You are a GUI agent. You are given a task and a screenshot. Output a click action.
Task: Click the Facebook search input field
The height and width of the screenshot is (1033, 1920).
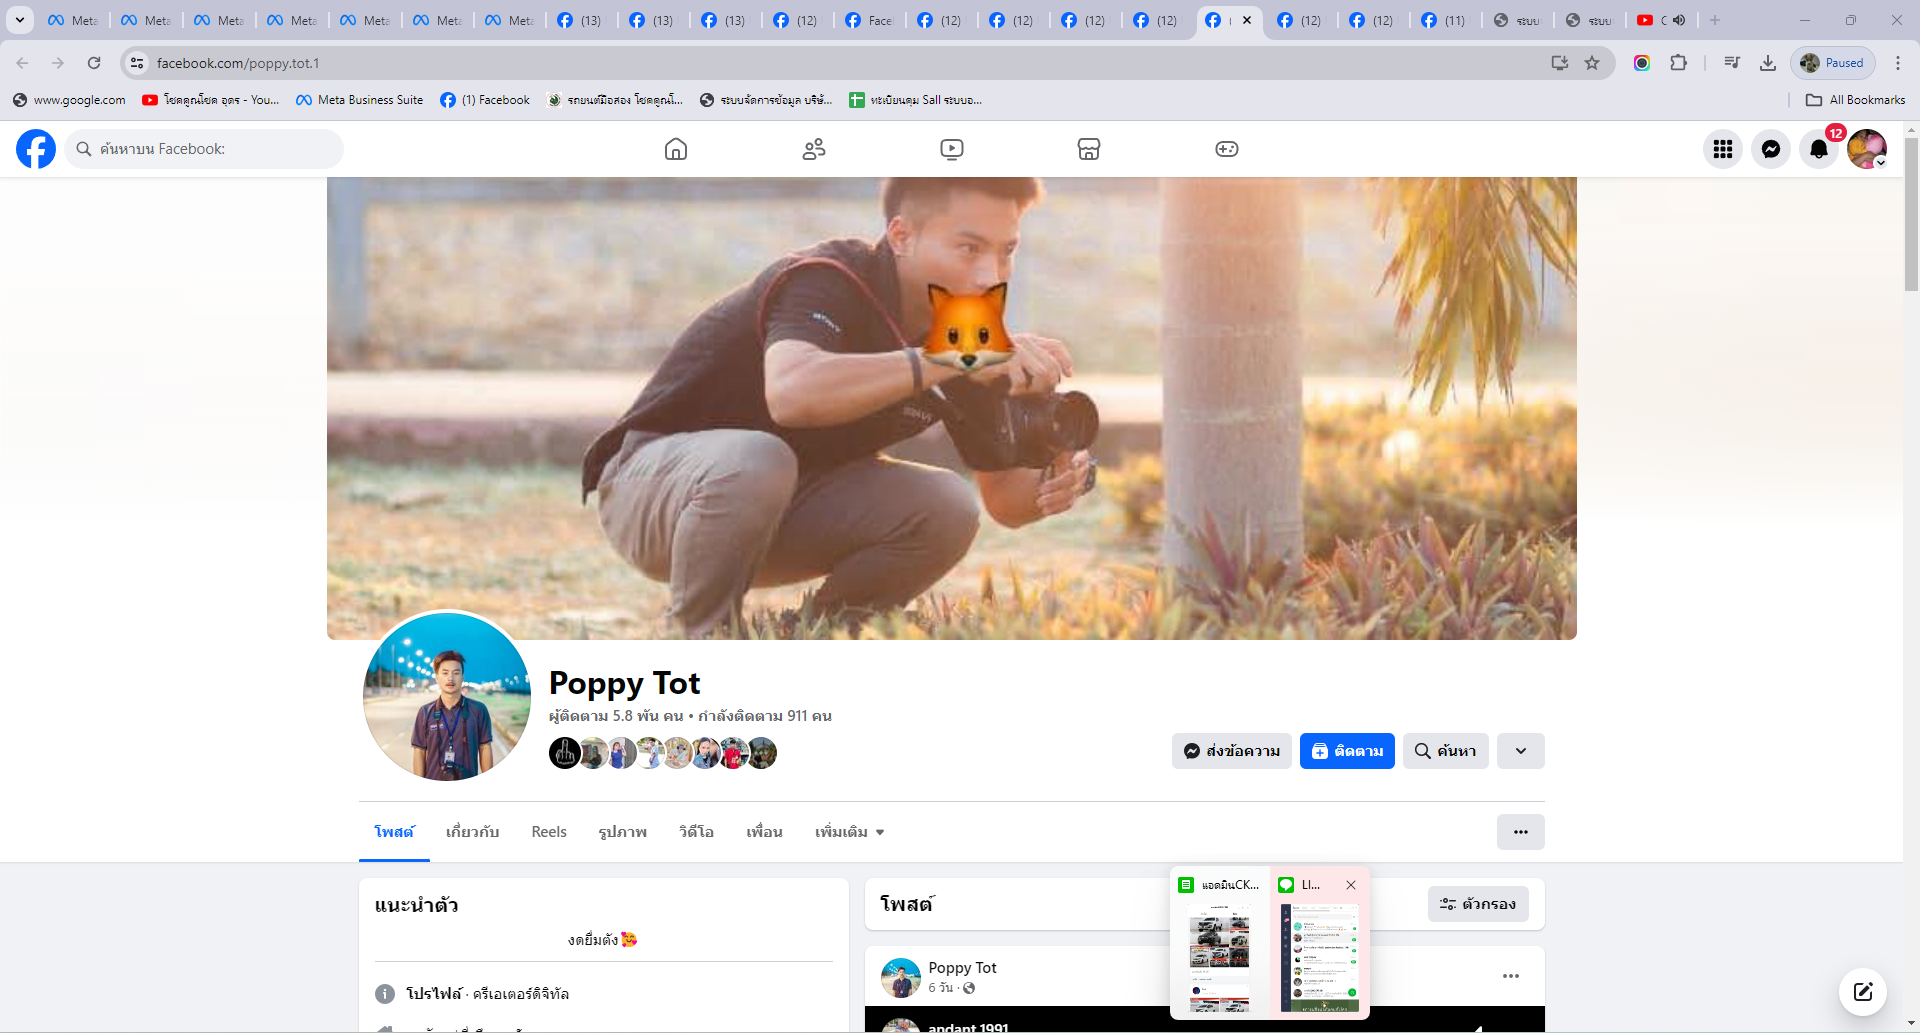(210, 149)
